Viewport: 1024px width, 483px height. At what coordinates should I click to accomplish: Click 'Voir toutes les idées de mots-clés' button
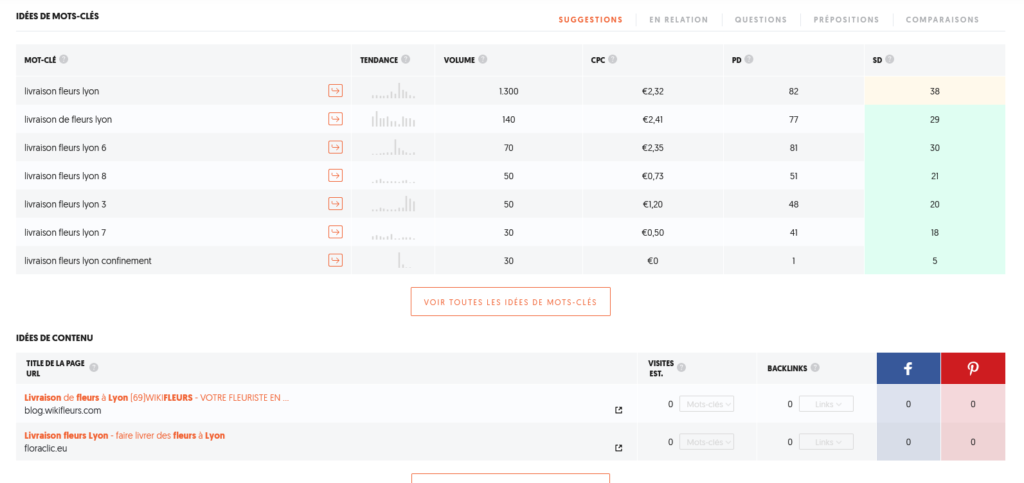point(511,302)
